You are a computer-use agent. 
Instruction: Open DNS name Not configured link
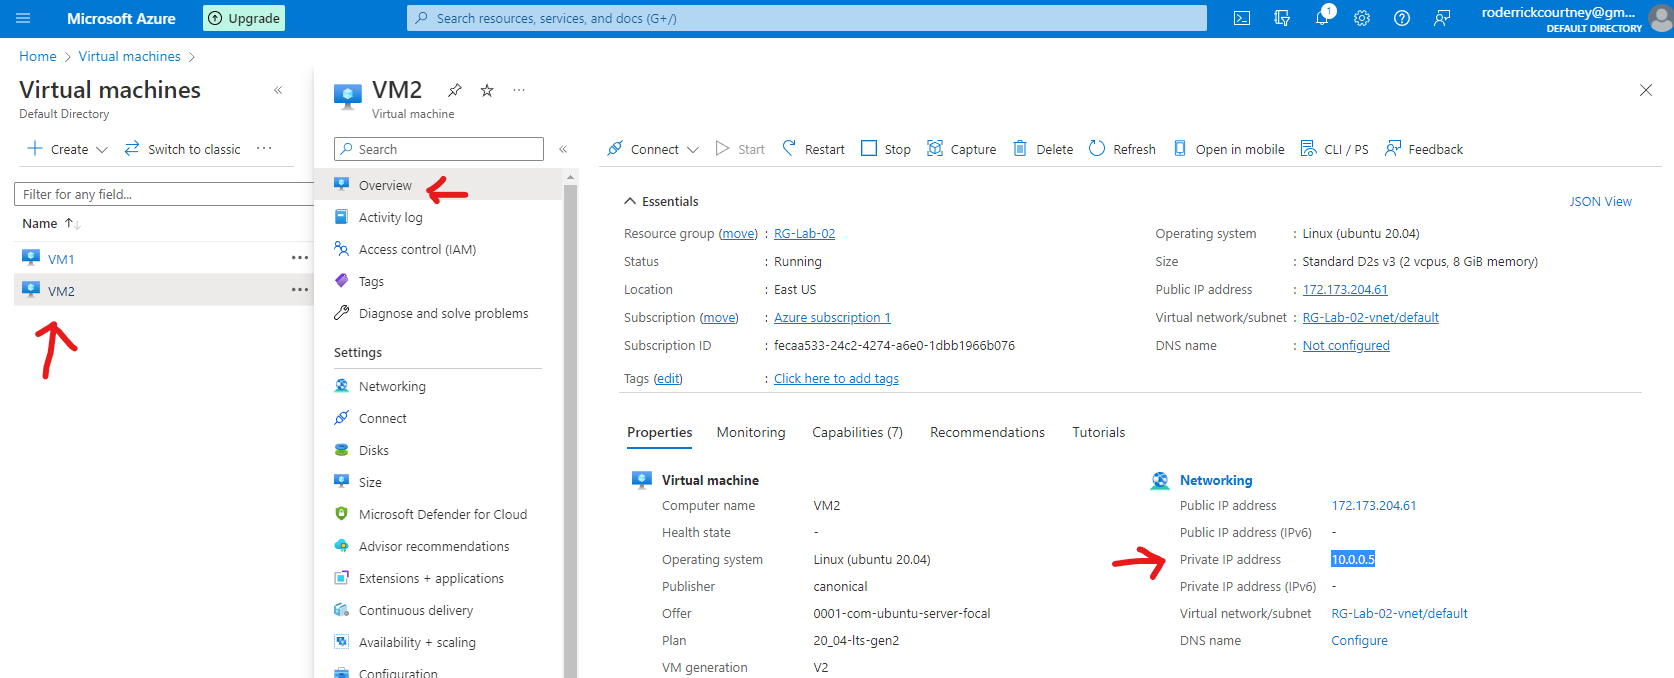[x=1346, y=345]
